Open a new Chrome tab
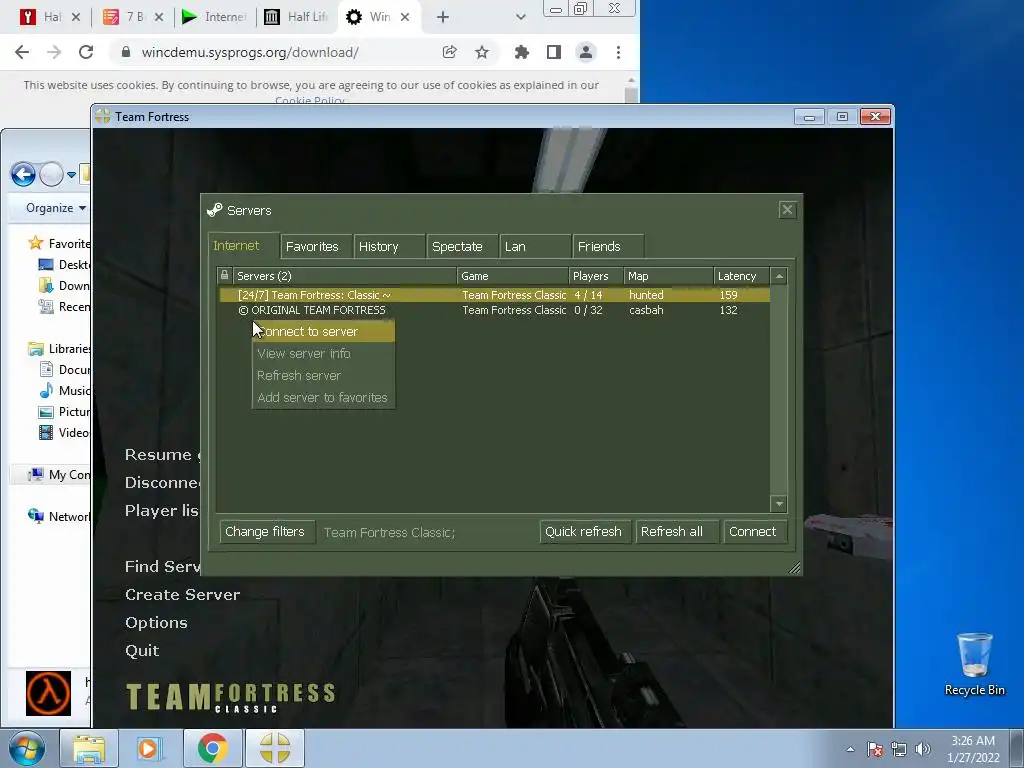This screenshot has width=1024, height=768. [443, 17]
